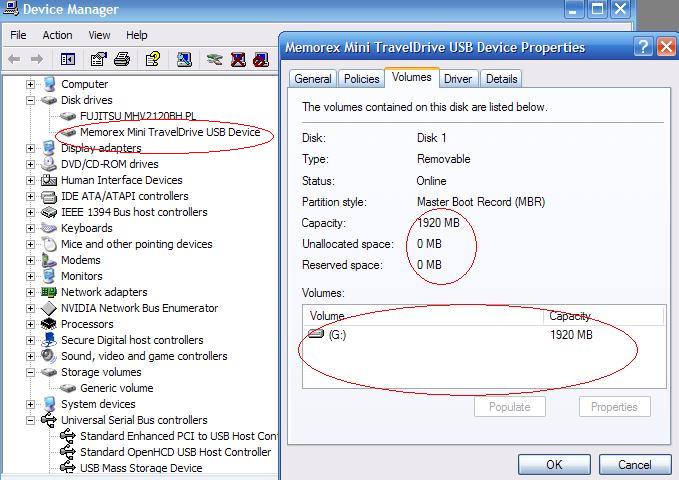
Task: Click the Back arrow toolbar icon
Action: point(14,59)
